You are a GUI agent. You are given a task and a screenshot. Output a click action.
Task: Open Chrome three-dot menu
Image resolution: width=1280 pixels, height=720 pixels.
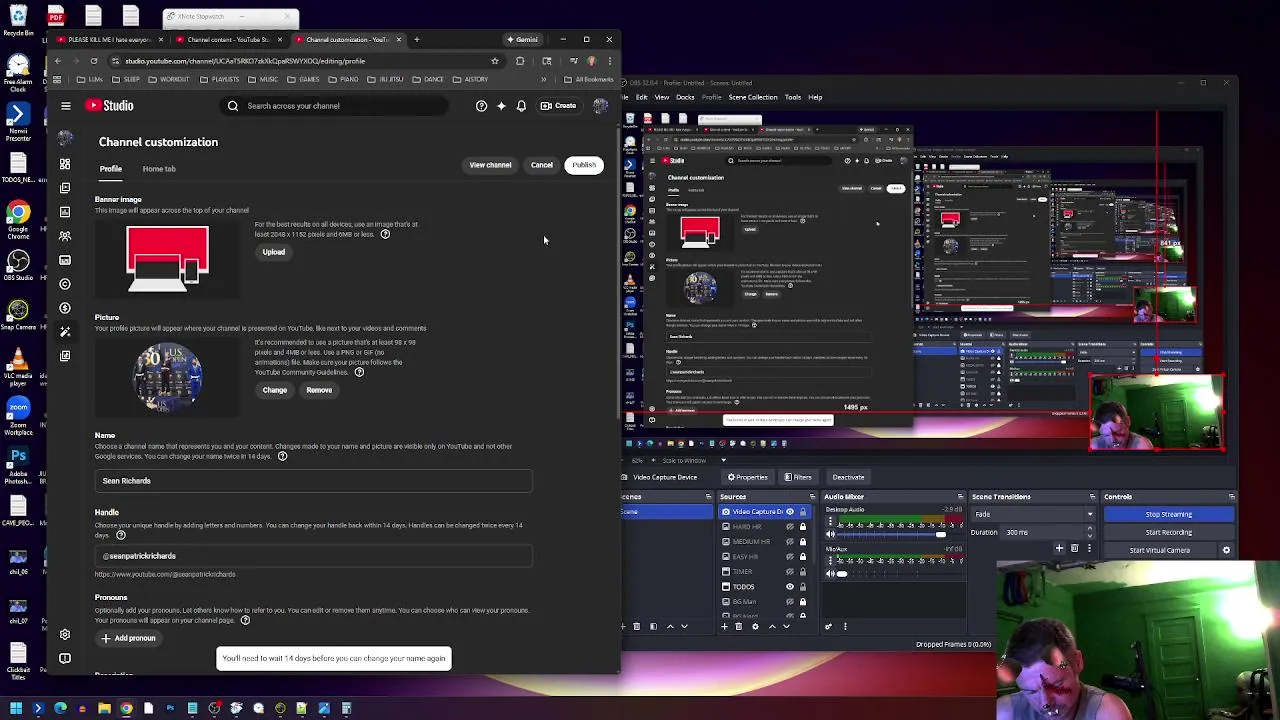(x=610, y=61)
